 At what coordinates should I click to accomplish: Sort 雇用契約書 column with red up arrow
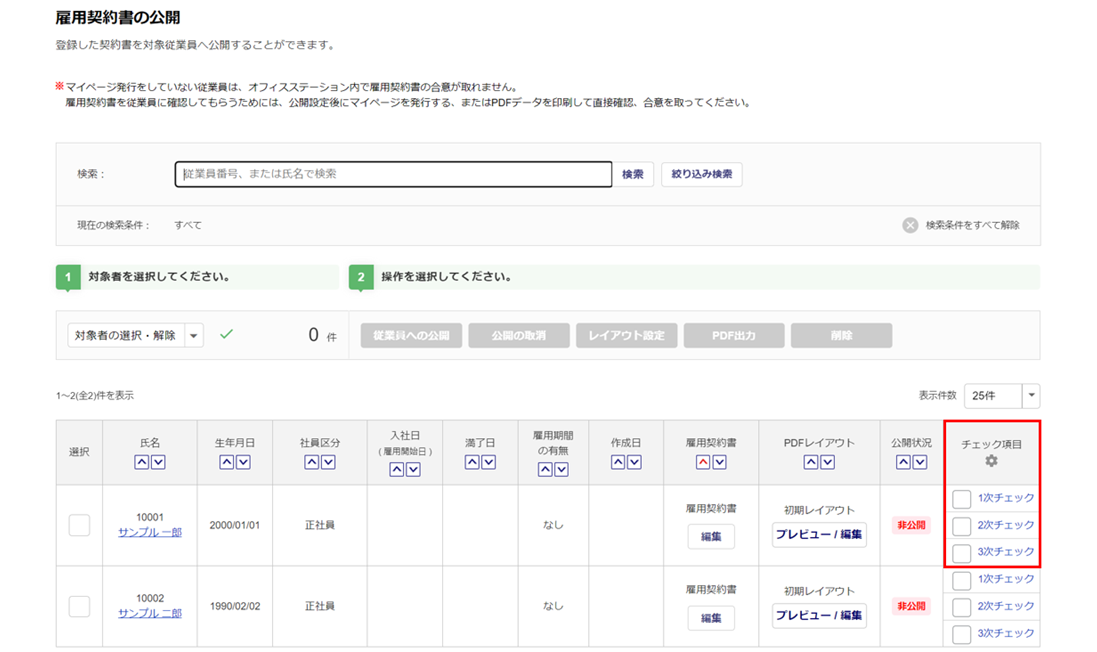703,462
